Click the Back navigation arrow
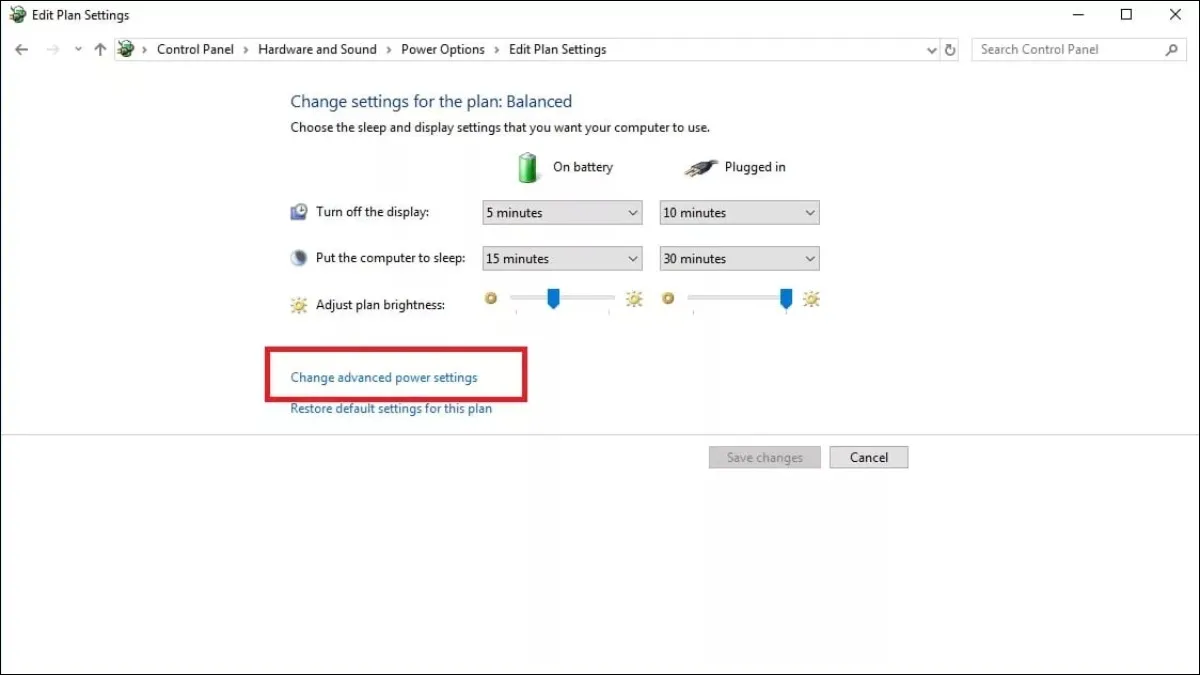 (22, 49)
